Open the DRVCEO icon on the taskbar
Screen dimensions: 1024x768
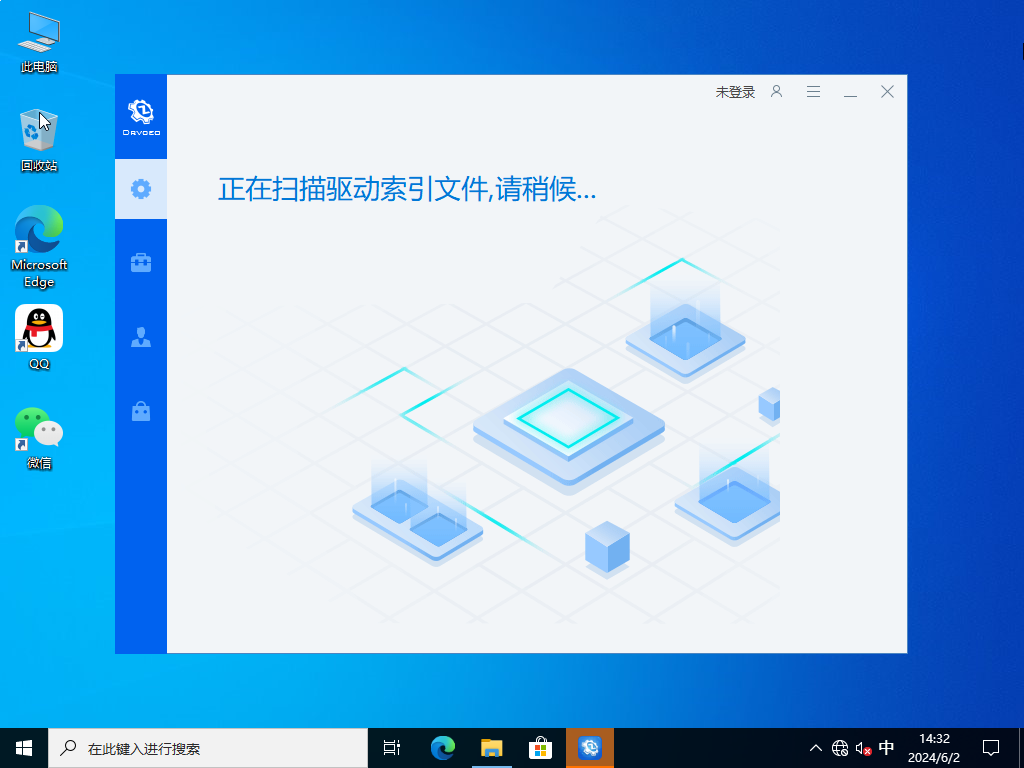[x=590, y=747]
